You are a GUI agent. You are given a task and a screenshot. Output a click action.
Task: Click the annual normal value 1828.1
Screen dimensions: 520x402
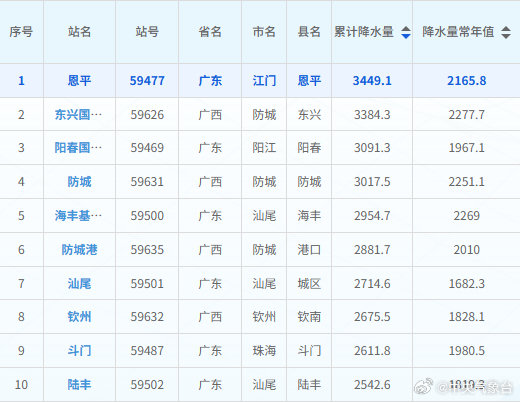(x=467, y=317)
